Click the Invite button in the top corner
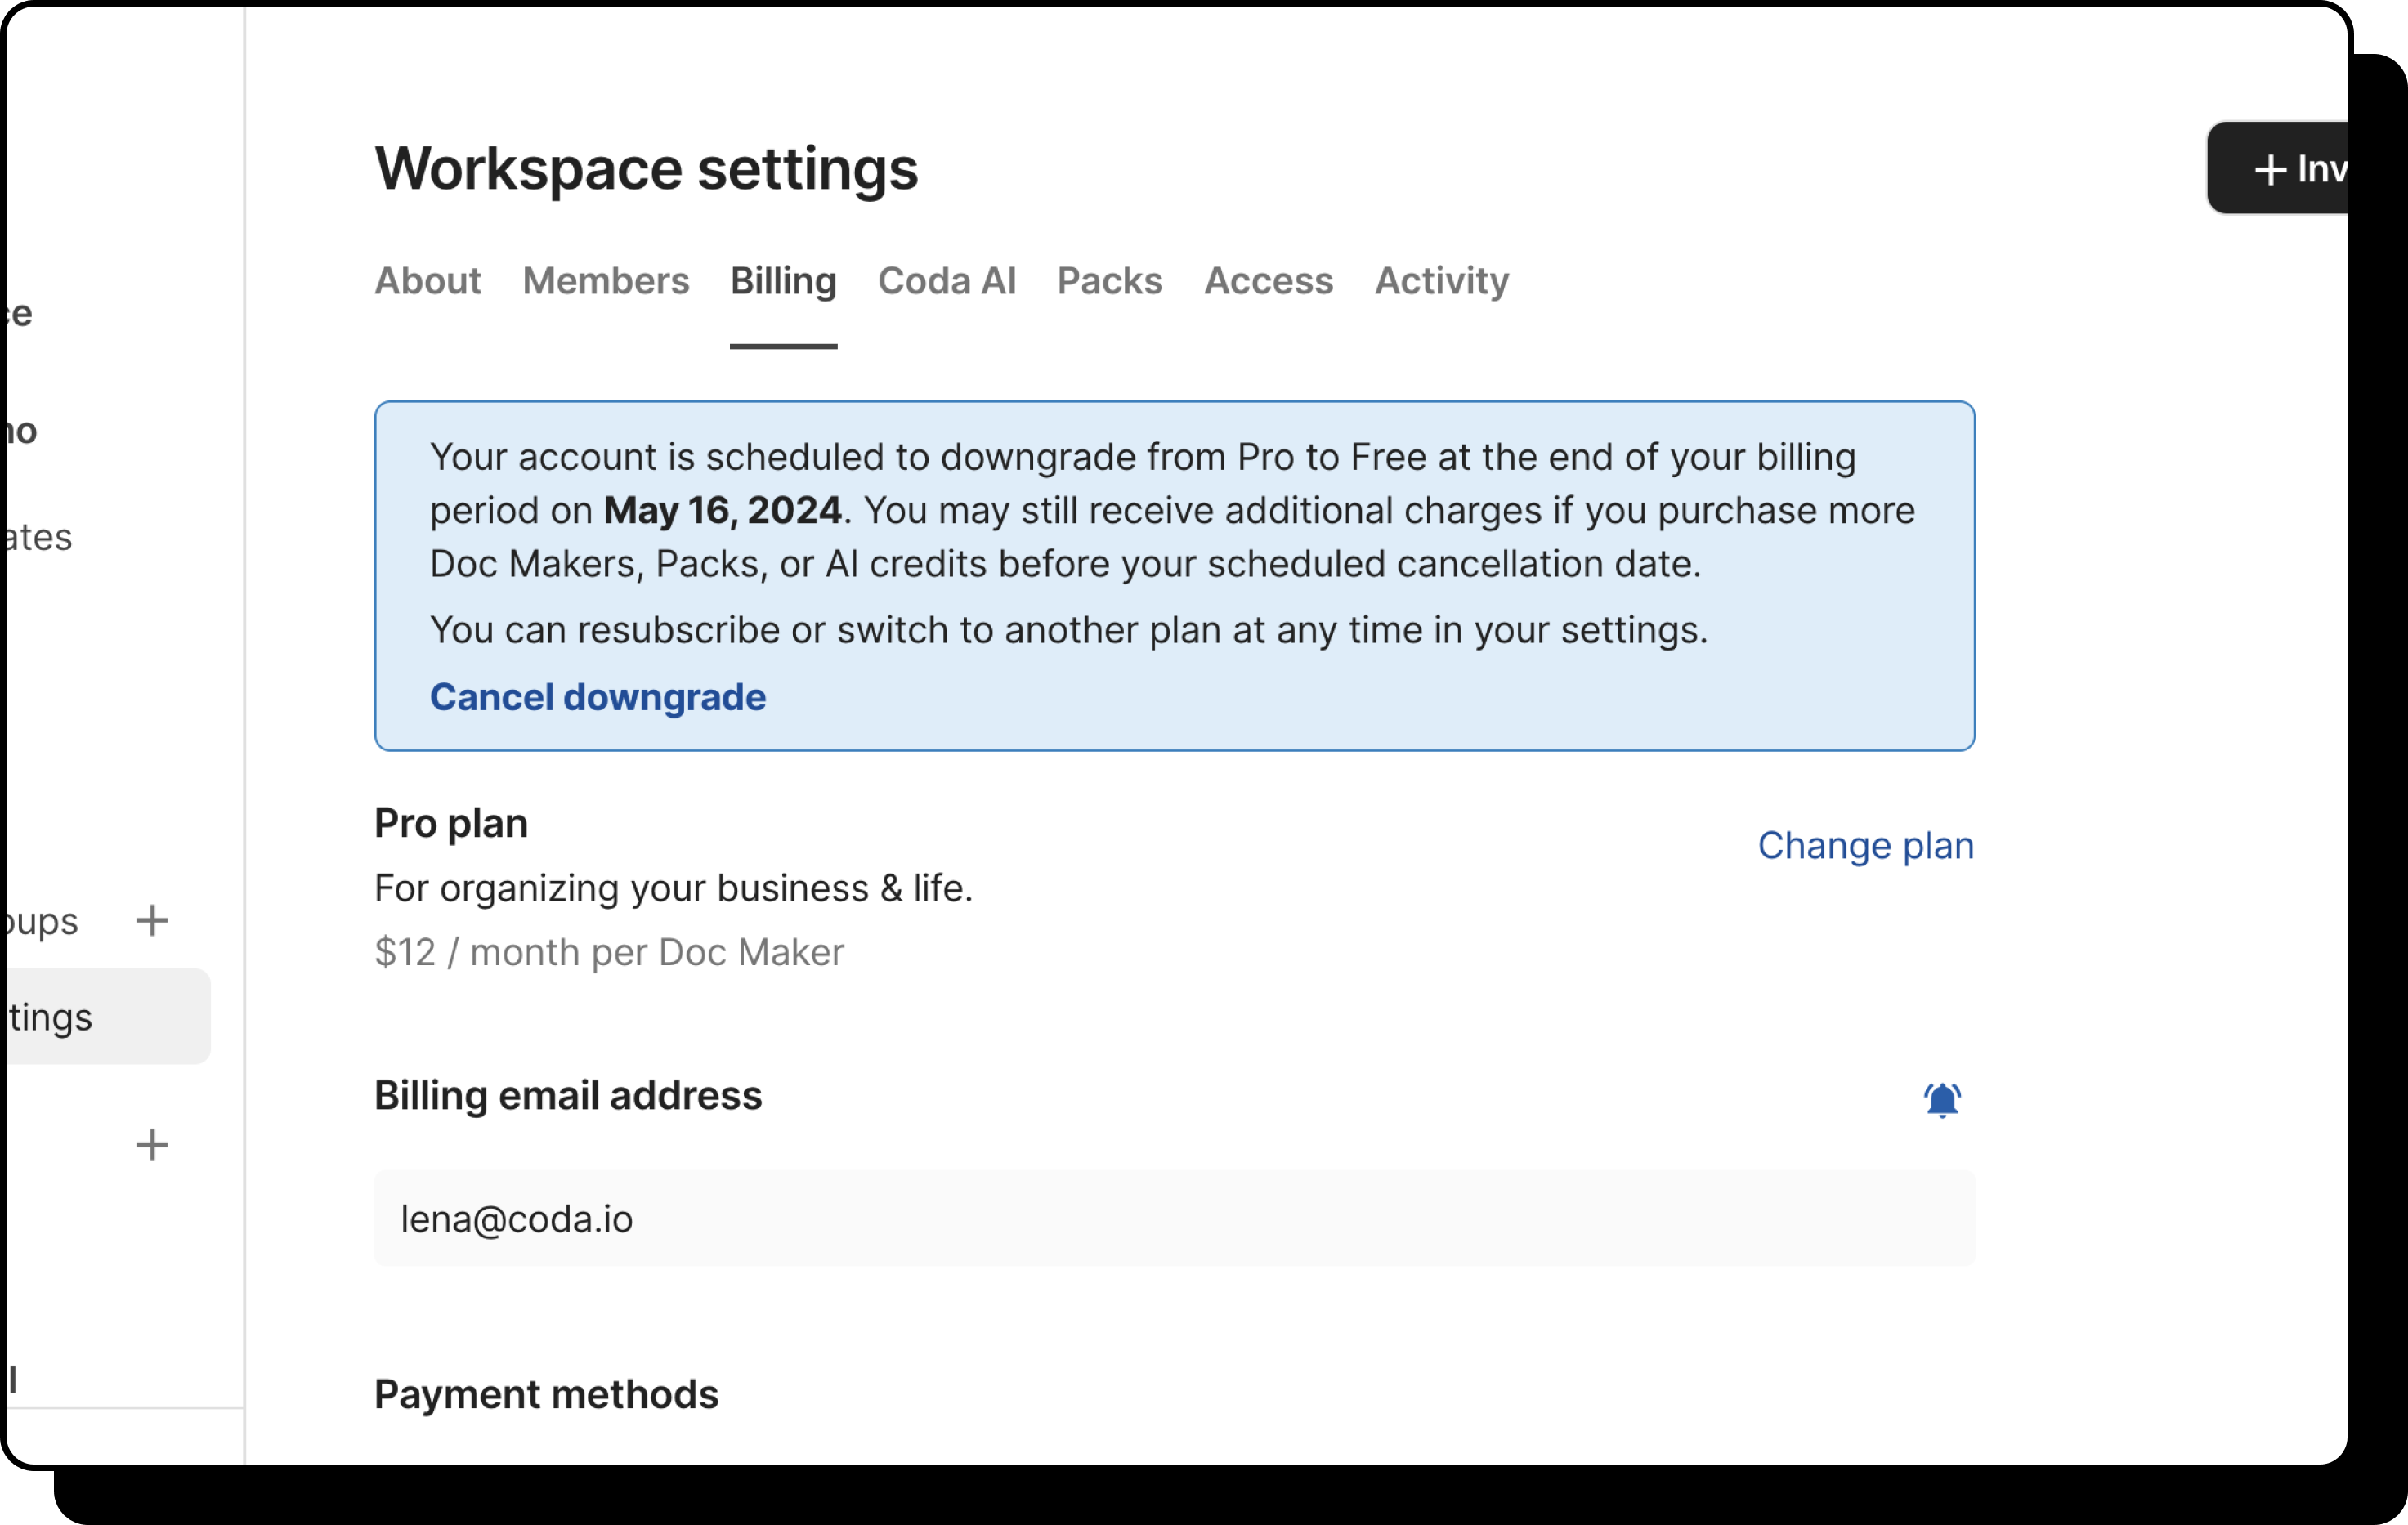 pos(2310,168)
